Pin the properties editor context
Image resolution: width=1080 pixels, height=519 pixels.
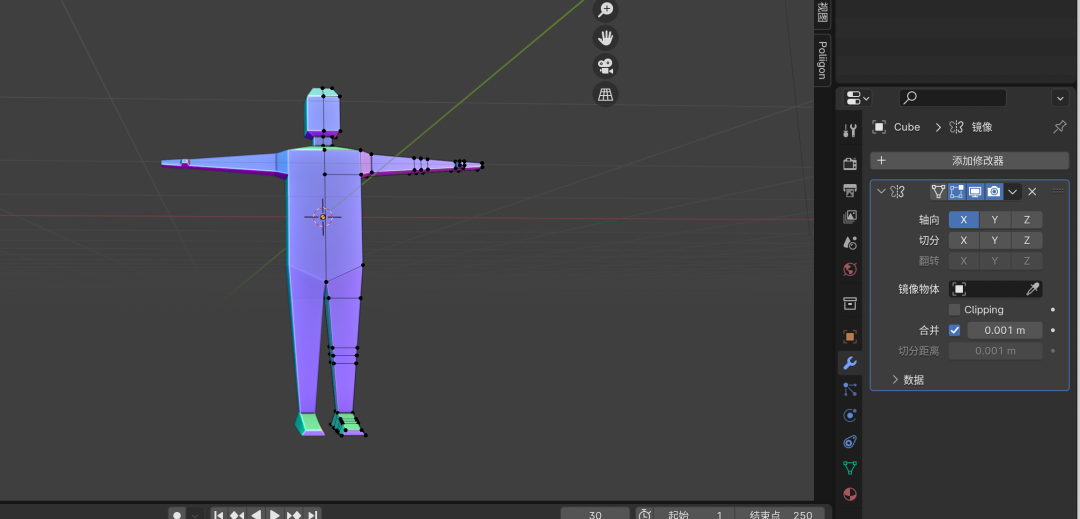pos(1059,127)
